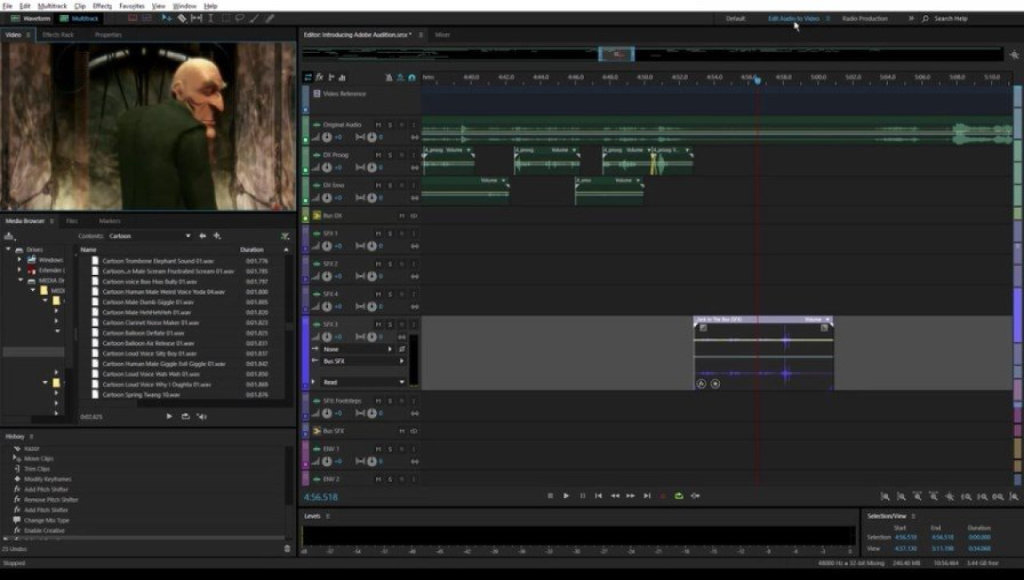Move playhead to previous with transport button
1024x580 pixels.
click(x=598, y=496)
